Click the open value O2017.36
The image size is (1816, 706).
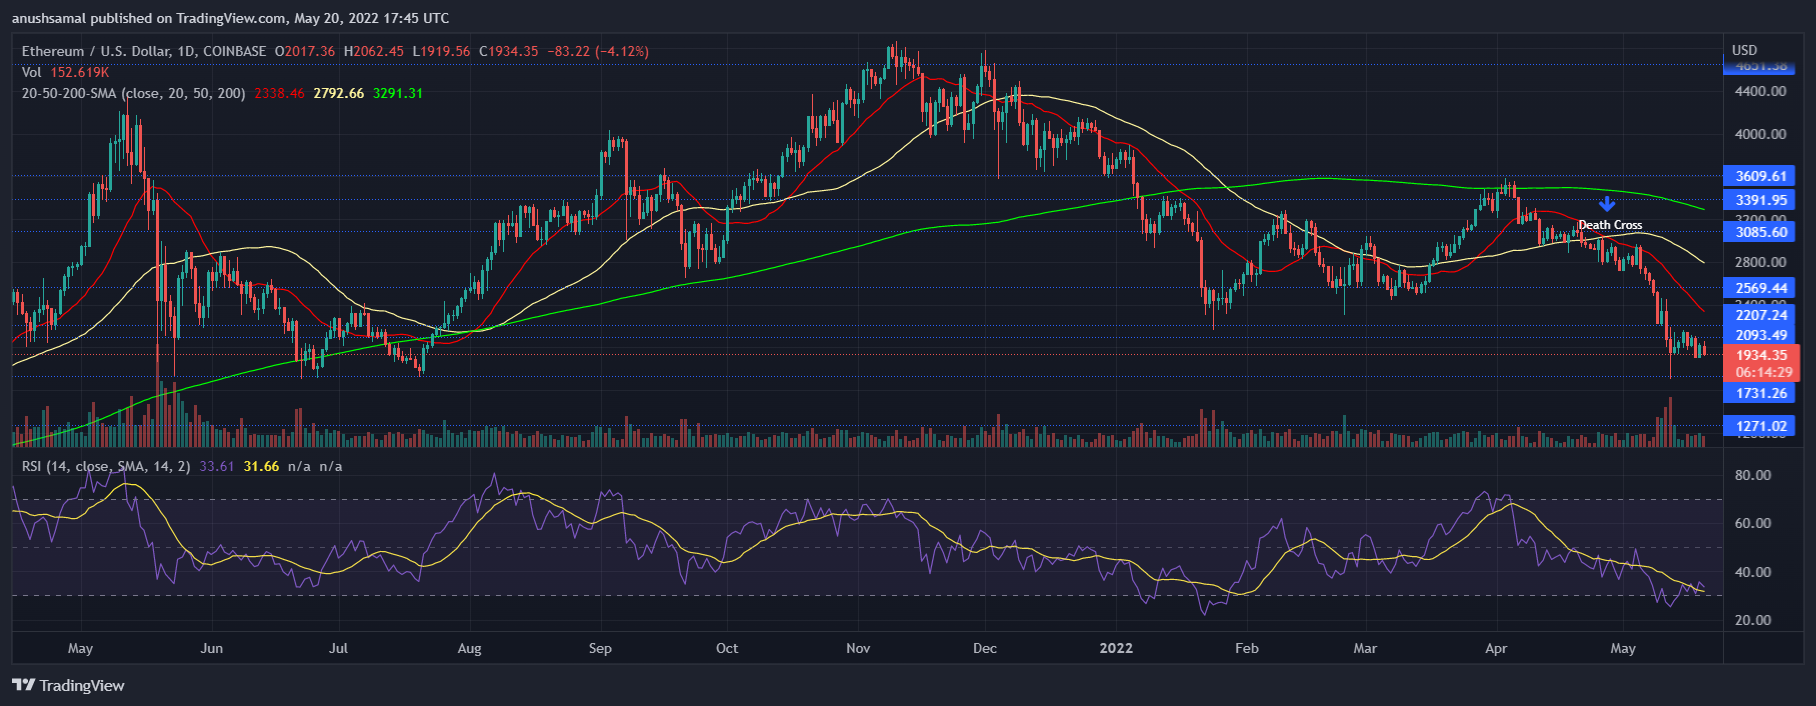click(305, 51)
